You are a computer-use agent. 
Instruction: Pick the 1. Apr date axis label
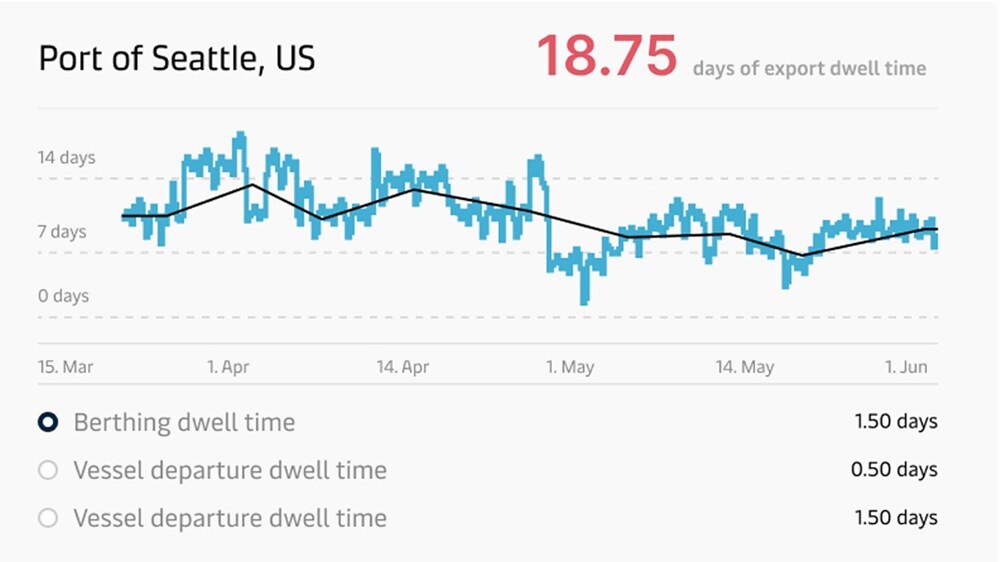click(228, 367)
